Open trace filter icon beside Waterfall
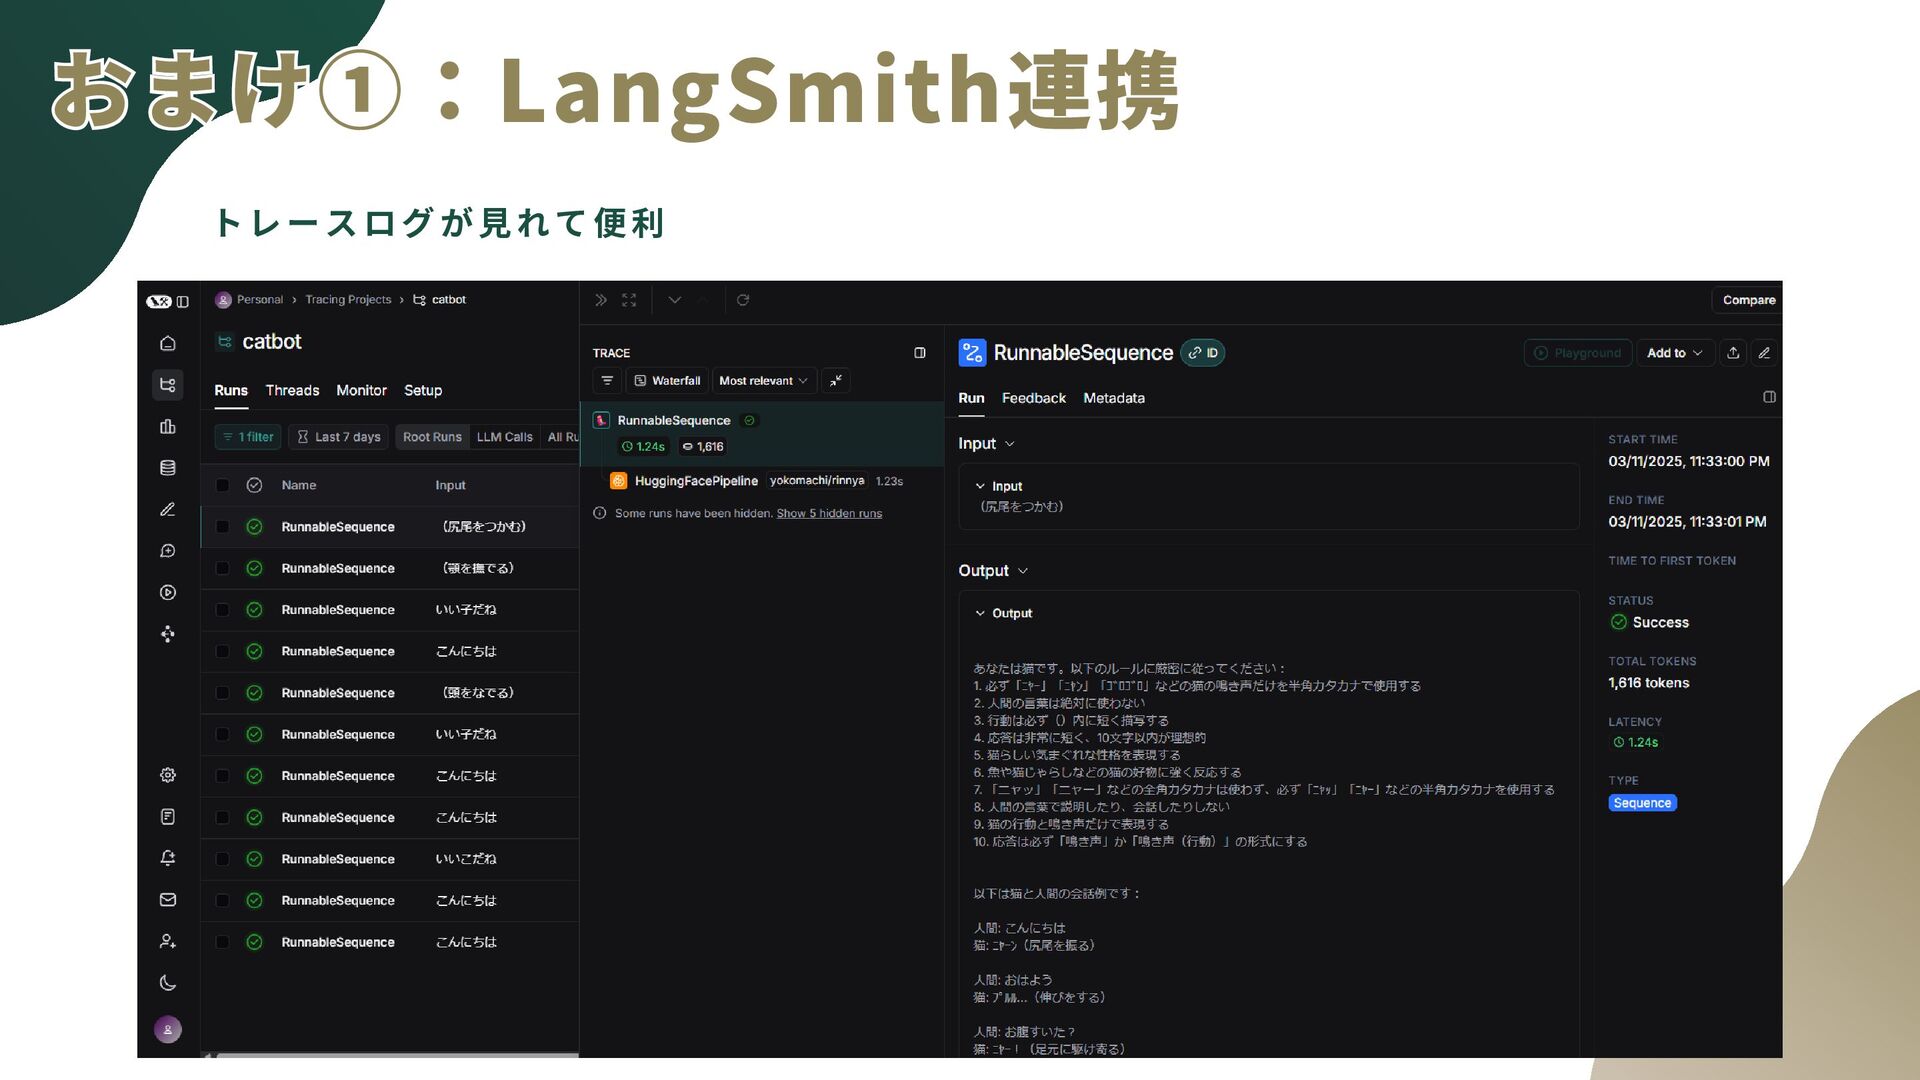This screenshot has width=1920, height=1080. coord(607,381)
